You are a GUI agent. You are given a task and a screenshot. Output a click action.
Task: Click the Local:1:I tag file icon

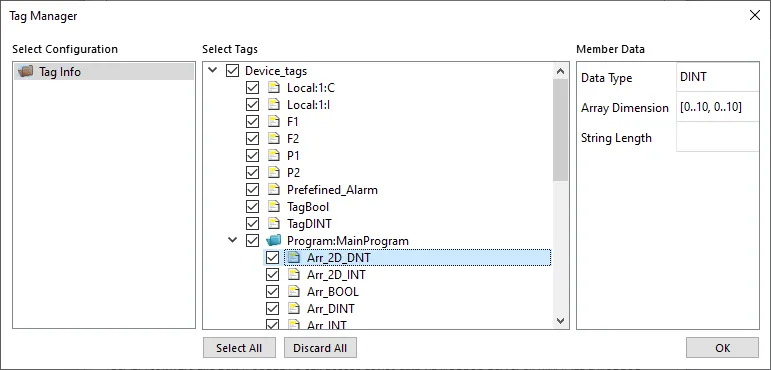click(273, 105)
